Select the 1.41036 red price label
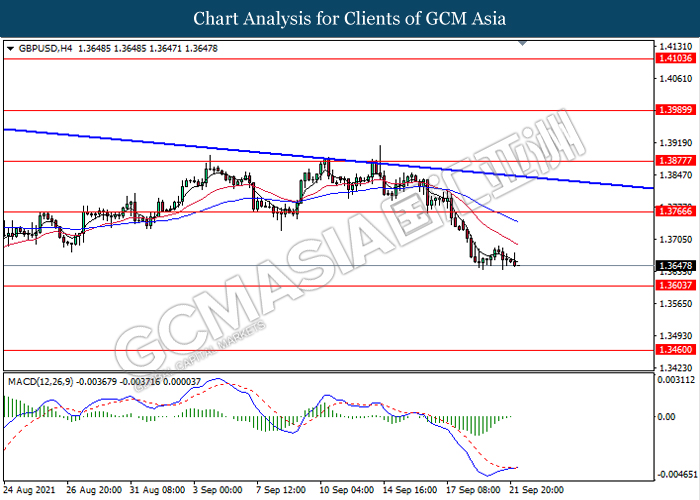This screenshot has height=500, width=700. pos(675,58)
